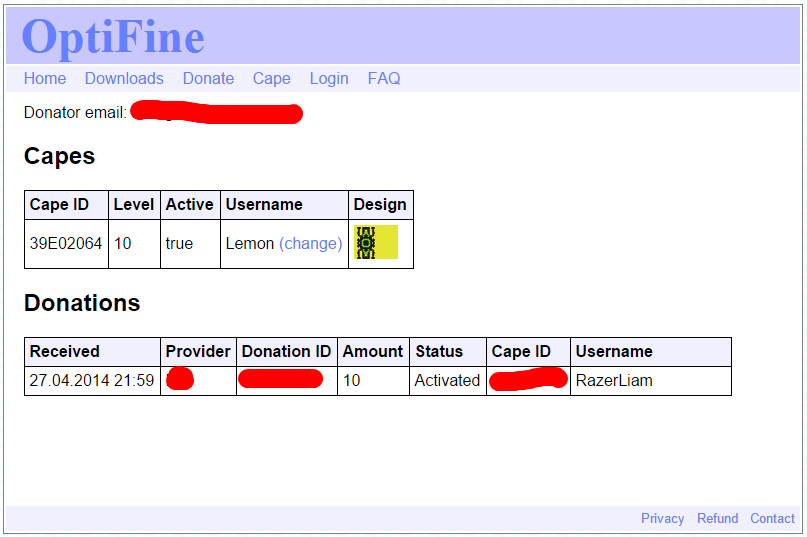807x537 pixels.
Task: Click the Donation ID column header
Action: 286,351
